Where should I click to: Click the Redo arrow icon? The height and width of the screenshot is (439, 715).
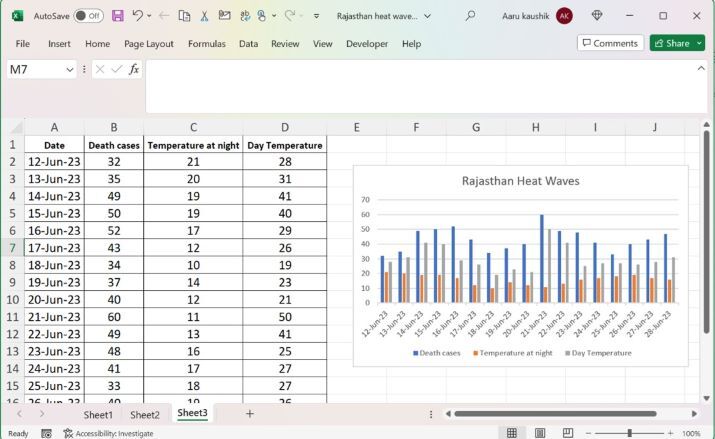coord(290,15)
